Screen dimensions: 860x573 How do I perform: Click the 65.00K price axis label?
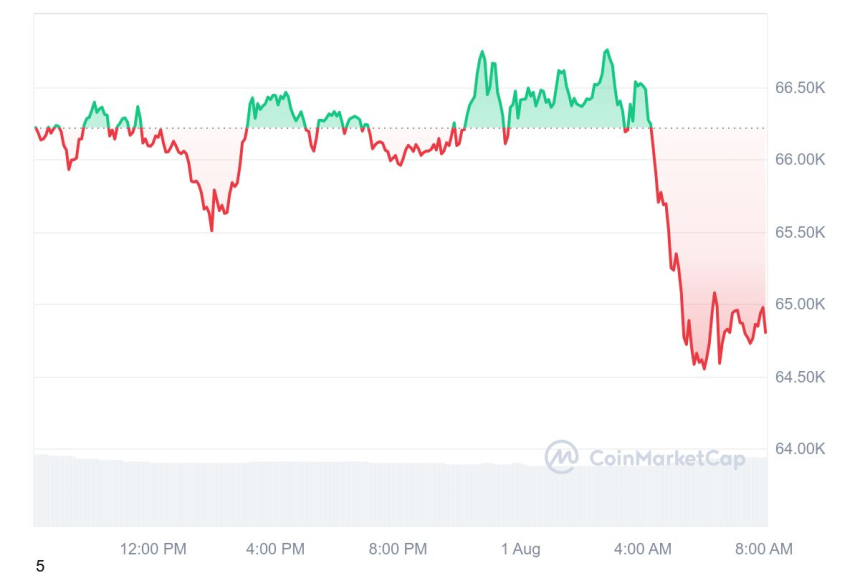(800, 304)
